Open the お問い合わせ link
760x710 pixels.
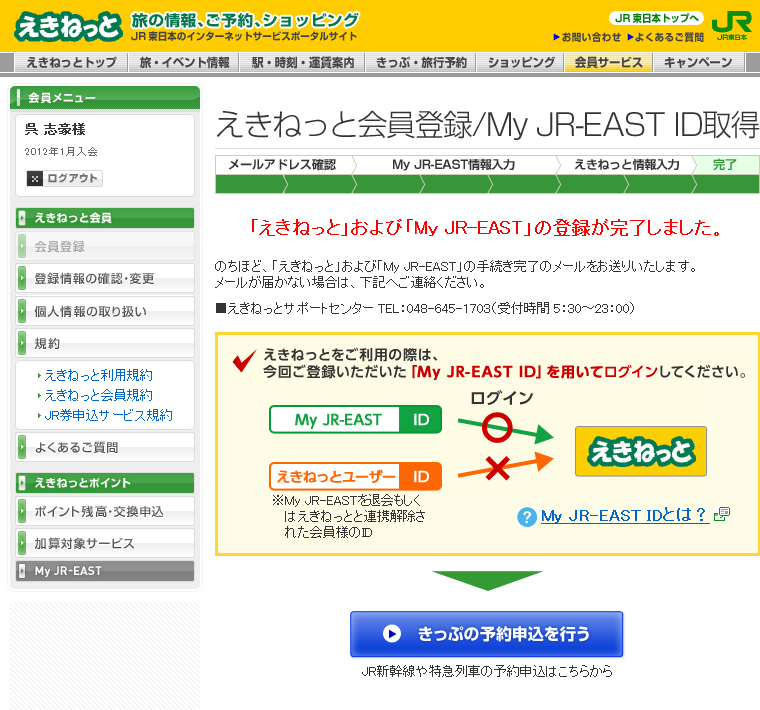pos(587,37)
